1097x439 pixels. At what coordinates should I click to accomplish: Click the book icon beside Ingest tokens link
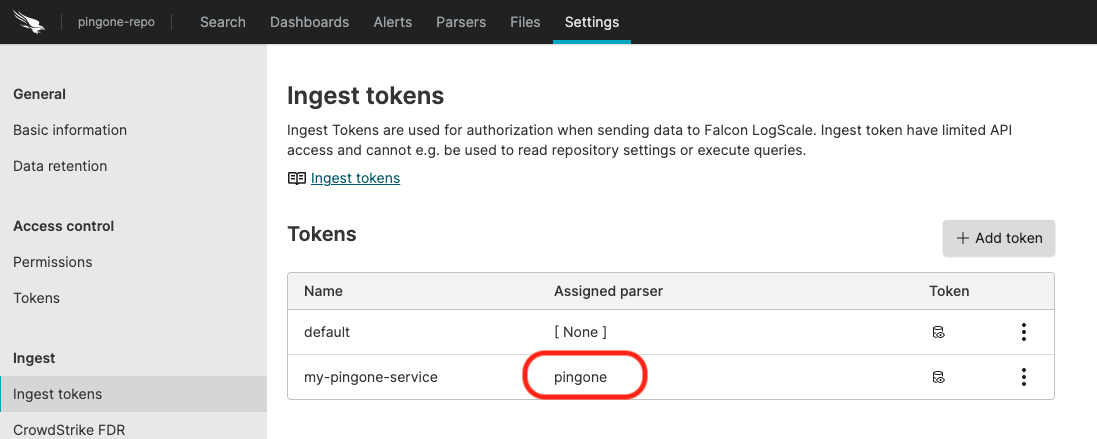point(296,178)
